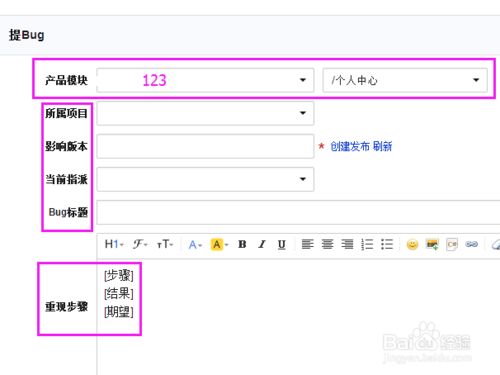Click the [步骤] line in editor
Viewport: 500px width, 375px height.
click(119, 275)
